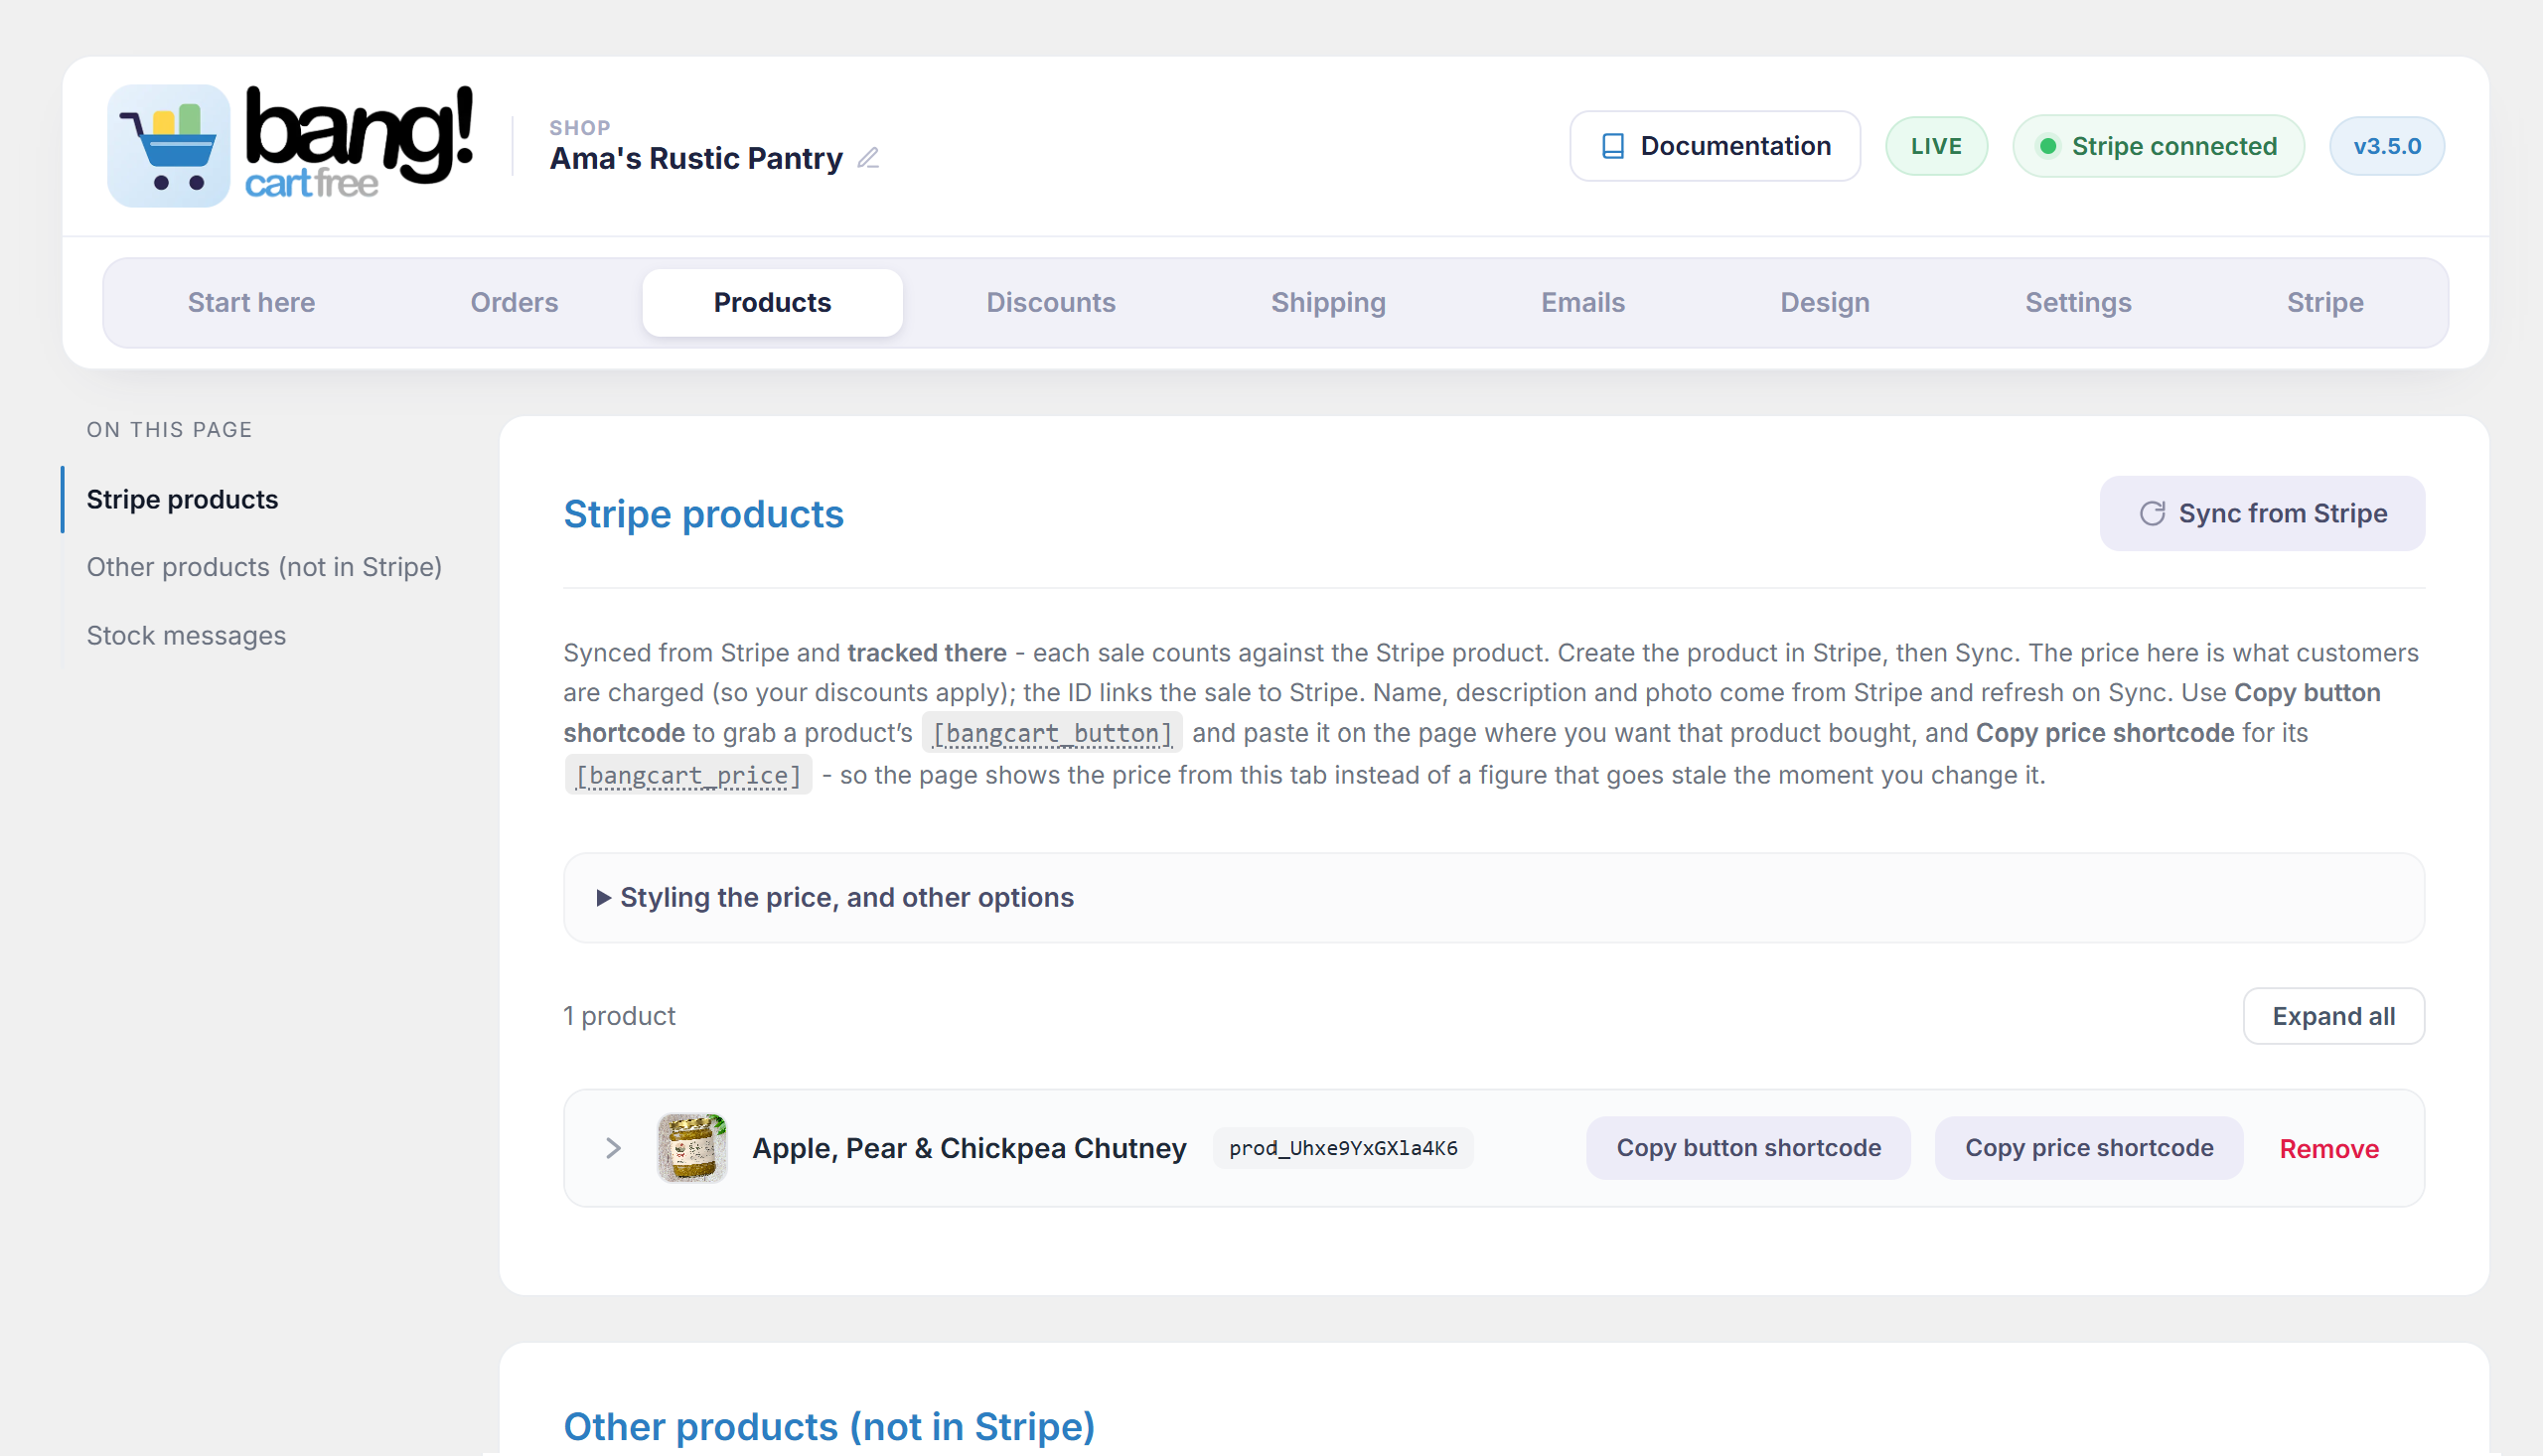Switch to the Emails tab
Screen dimensions: 2543x1456
[x=1582, y=302]
